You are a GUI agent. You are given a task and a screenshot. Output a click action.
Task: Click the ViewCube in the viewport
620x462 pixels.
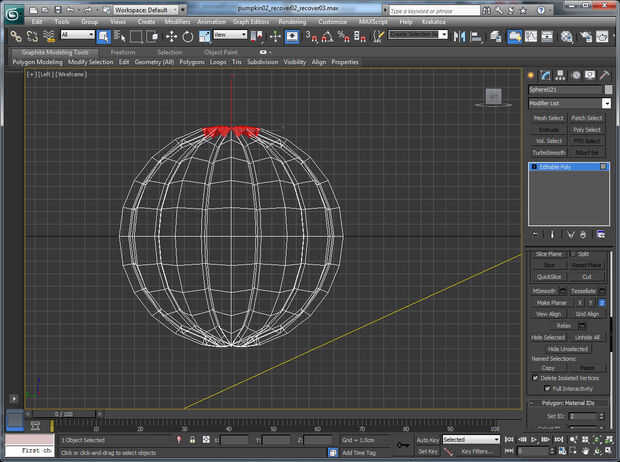(493, 97)
